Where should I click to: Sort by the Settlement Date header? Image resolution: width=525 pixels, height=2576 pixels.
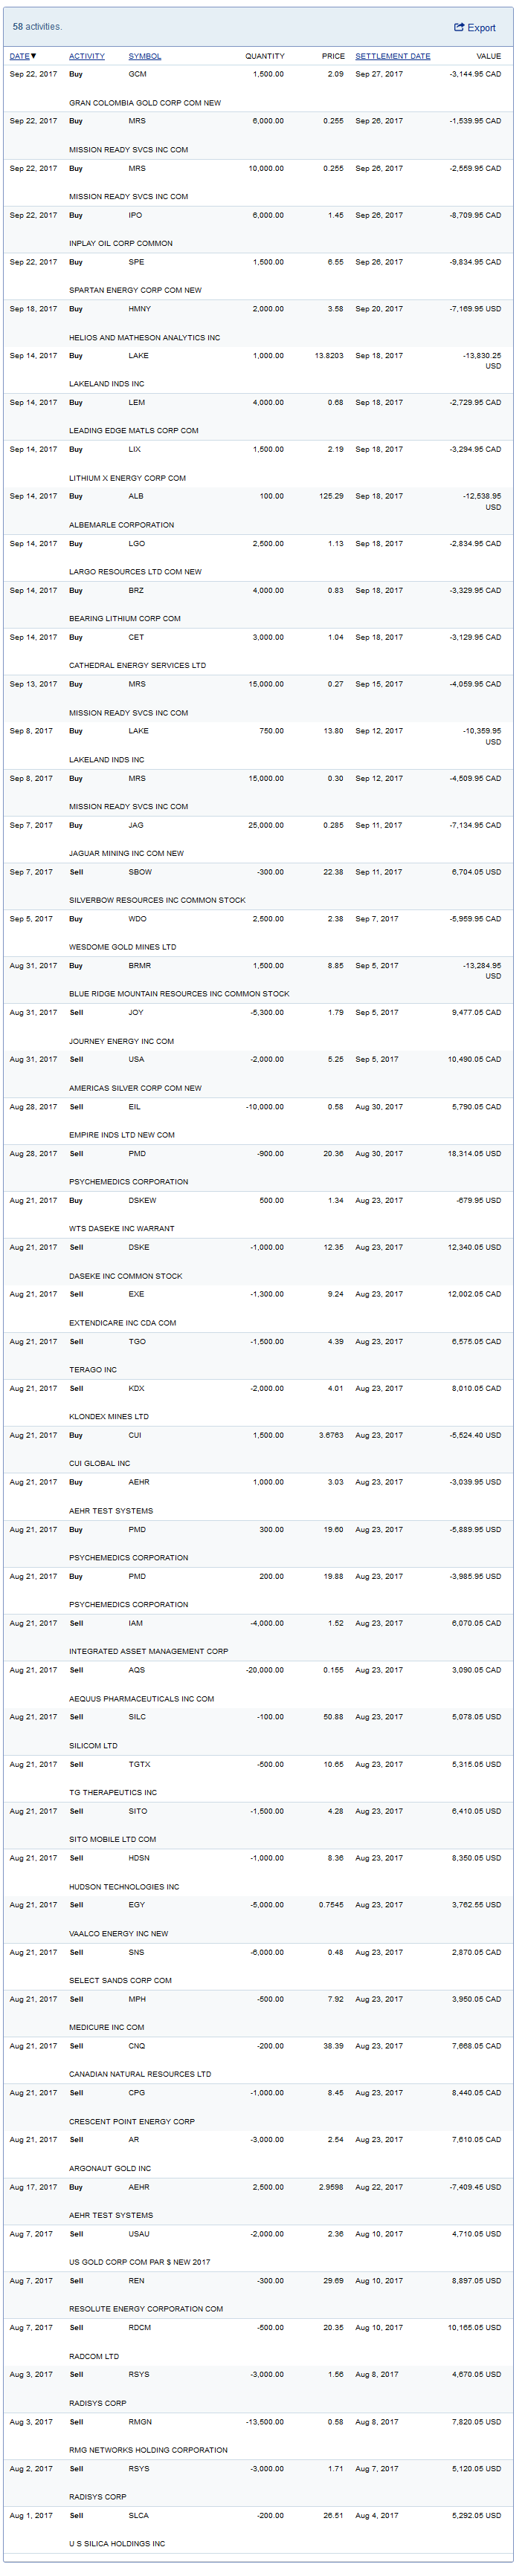(x=392, y=56)
